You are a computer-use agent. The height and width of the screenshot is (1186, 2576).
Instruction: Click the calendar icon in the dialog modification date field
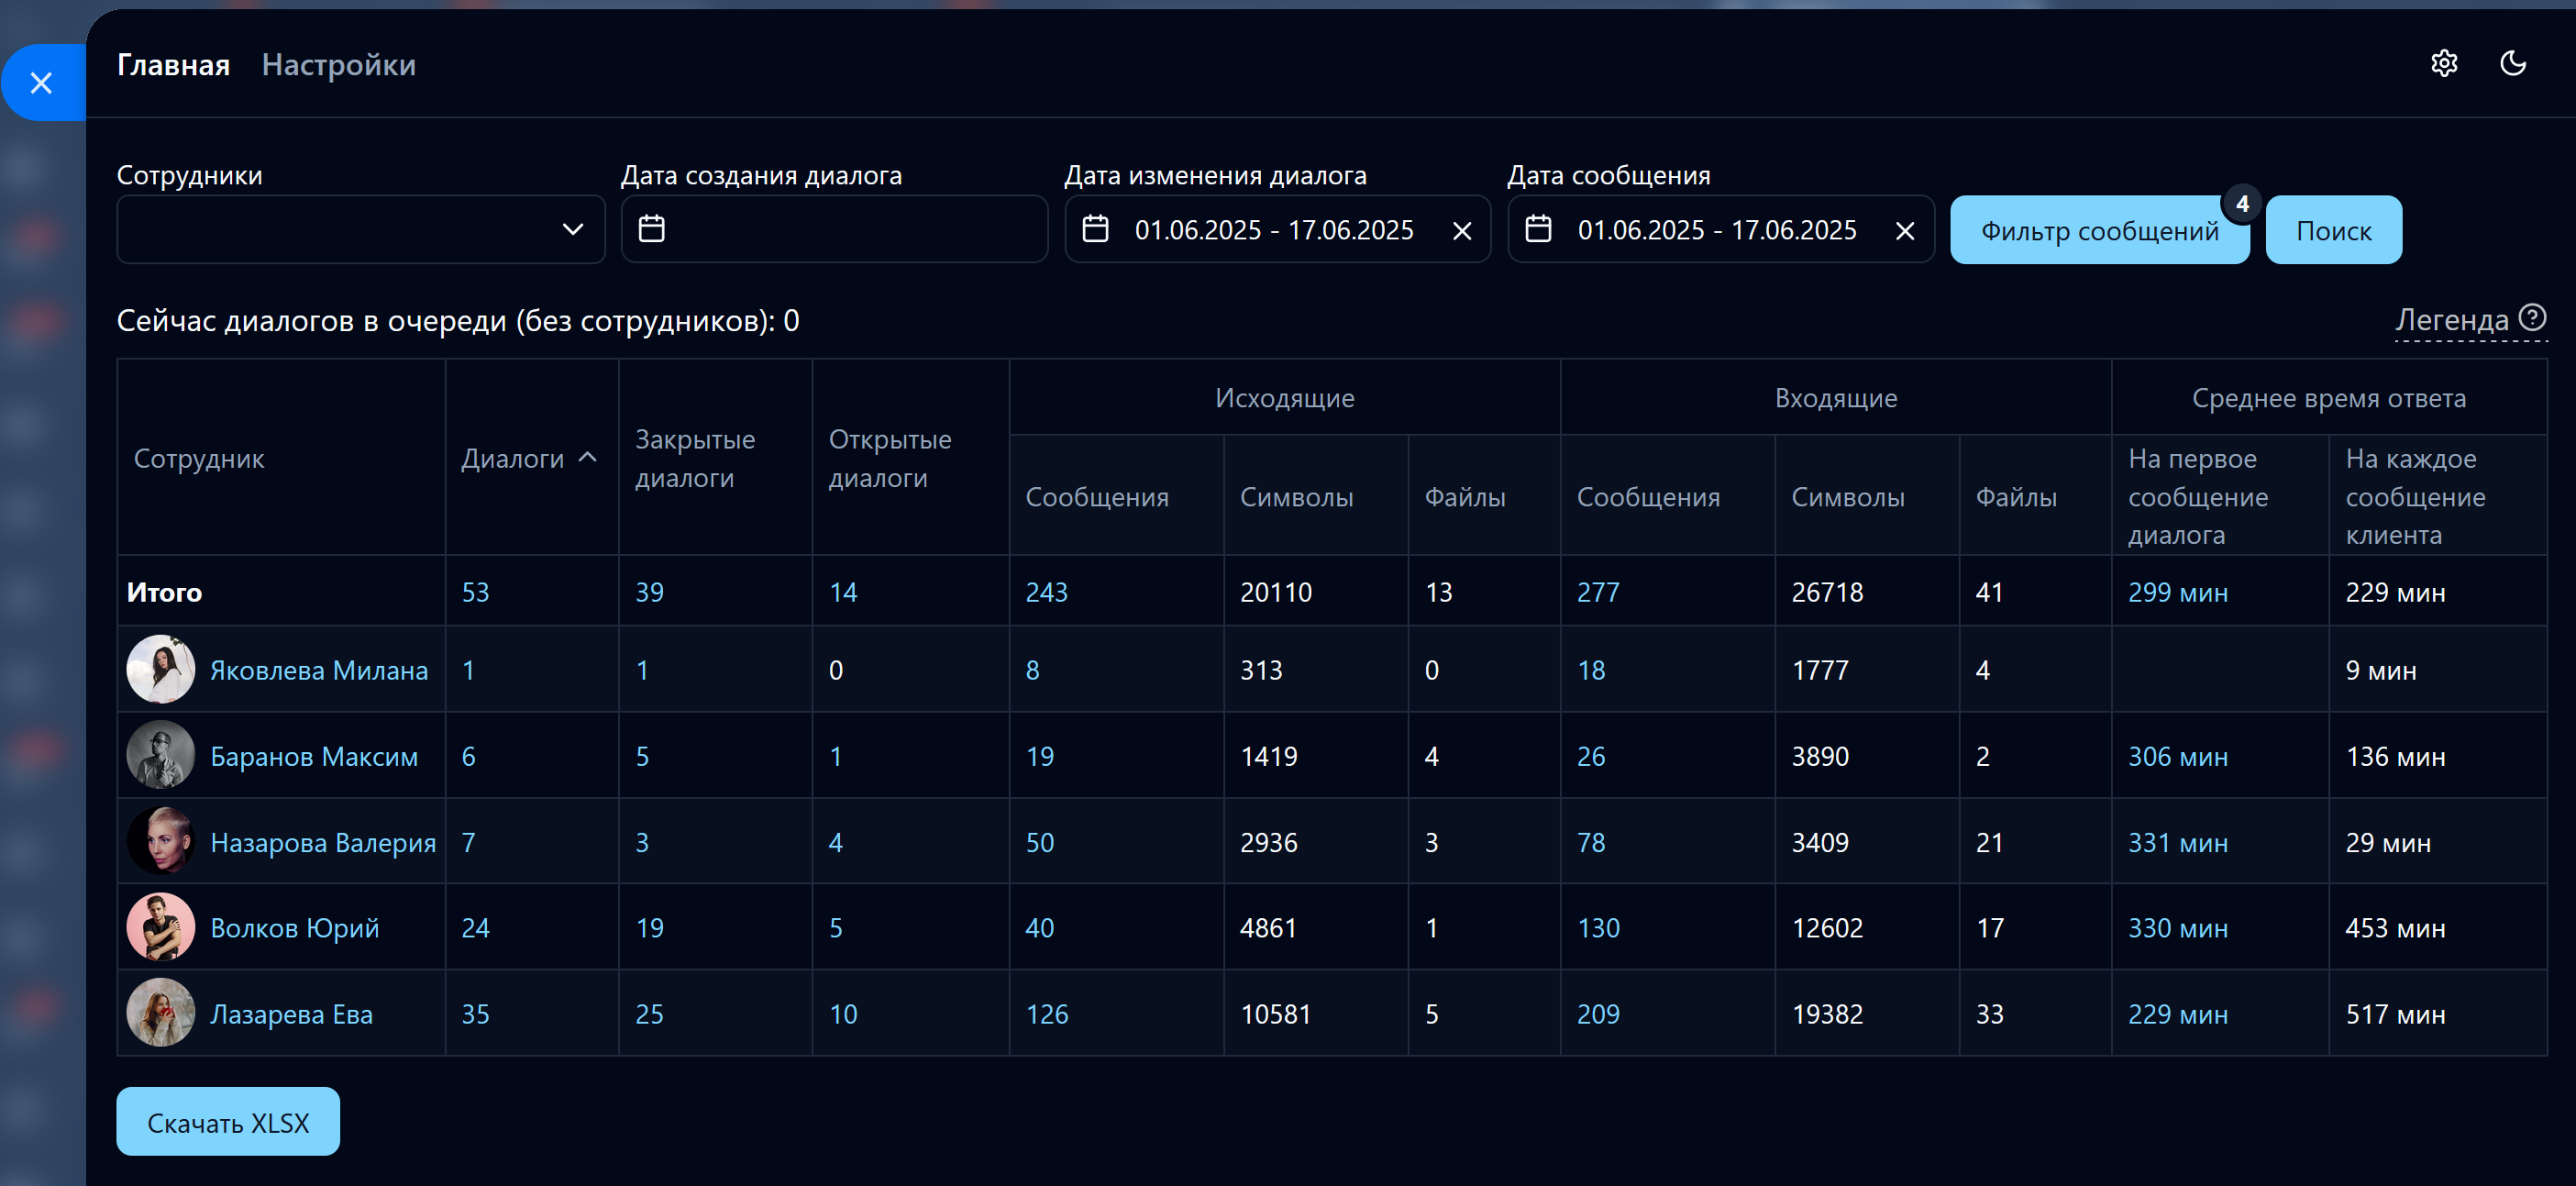pyautogui.click(x=1095, y=229)
